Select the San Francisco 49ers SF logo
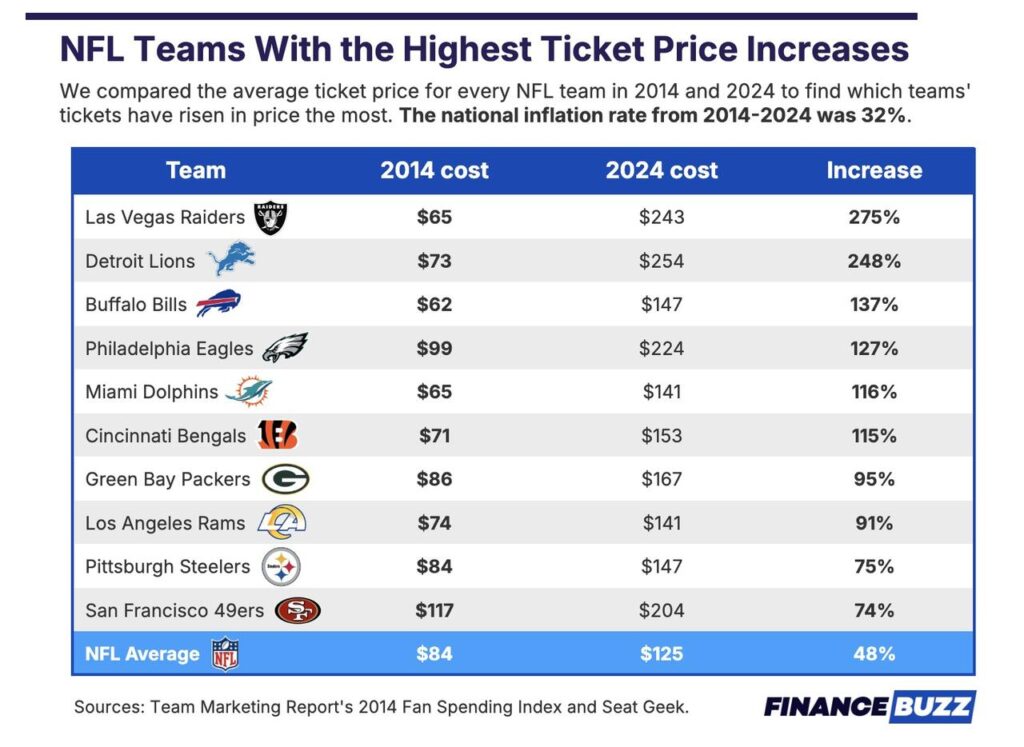The image size is (1024, 747). tap(298, 611)
